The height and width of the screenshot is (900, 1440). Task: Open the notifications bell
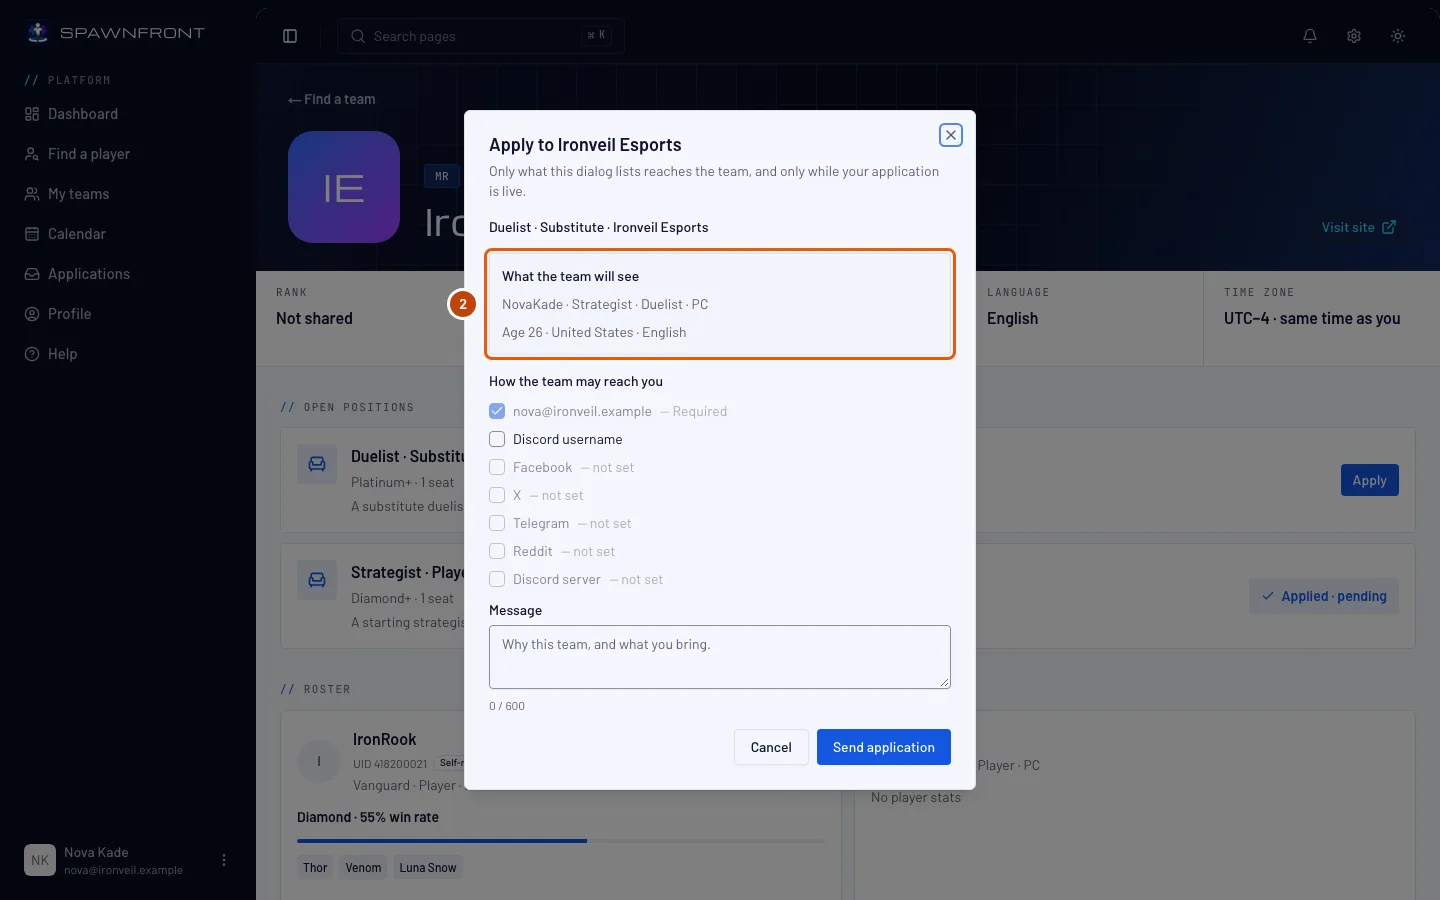coord(1310,36)
